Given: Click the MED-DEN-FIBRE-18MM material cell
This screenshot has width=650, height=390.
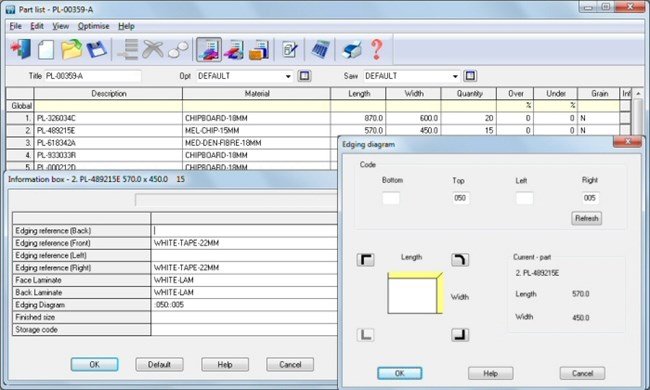Looking at the screenshot, I should [256, 143].
